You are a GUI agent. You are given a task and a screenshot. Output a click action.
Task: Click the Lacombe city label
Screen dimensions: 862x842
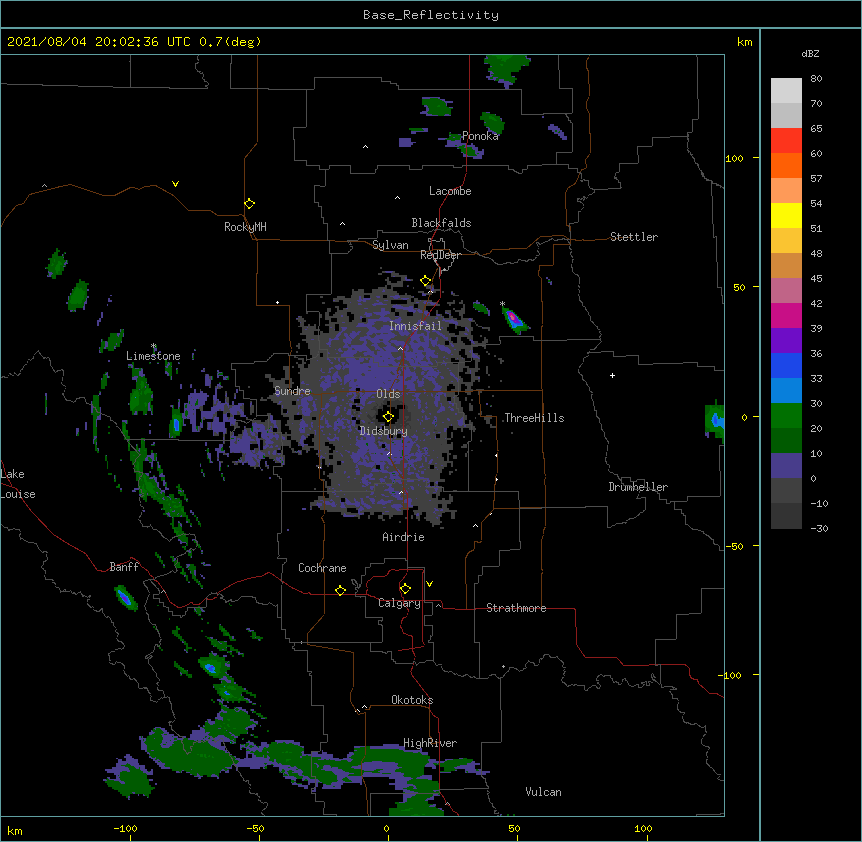point(450,191)
